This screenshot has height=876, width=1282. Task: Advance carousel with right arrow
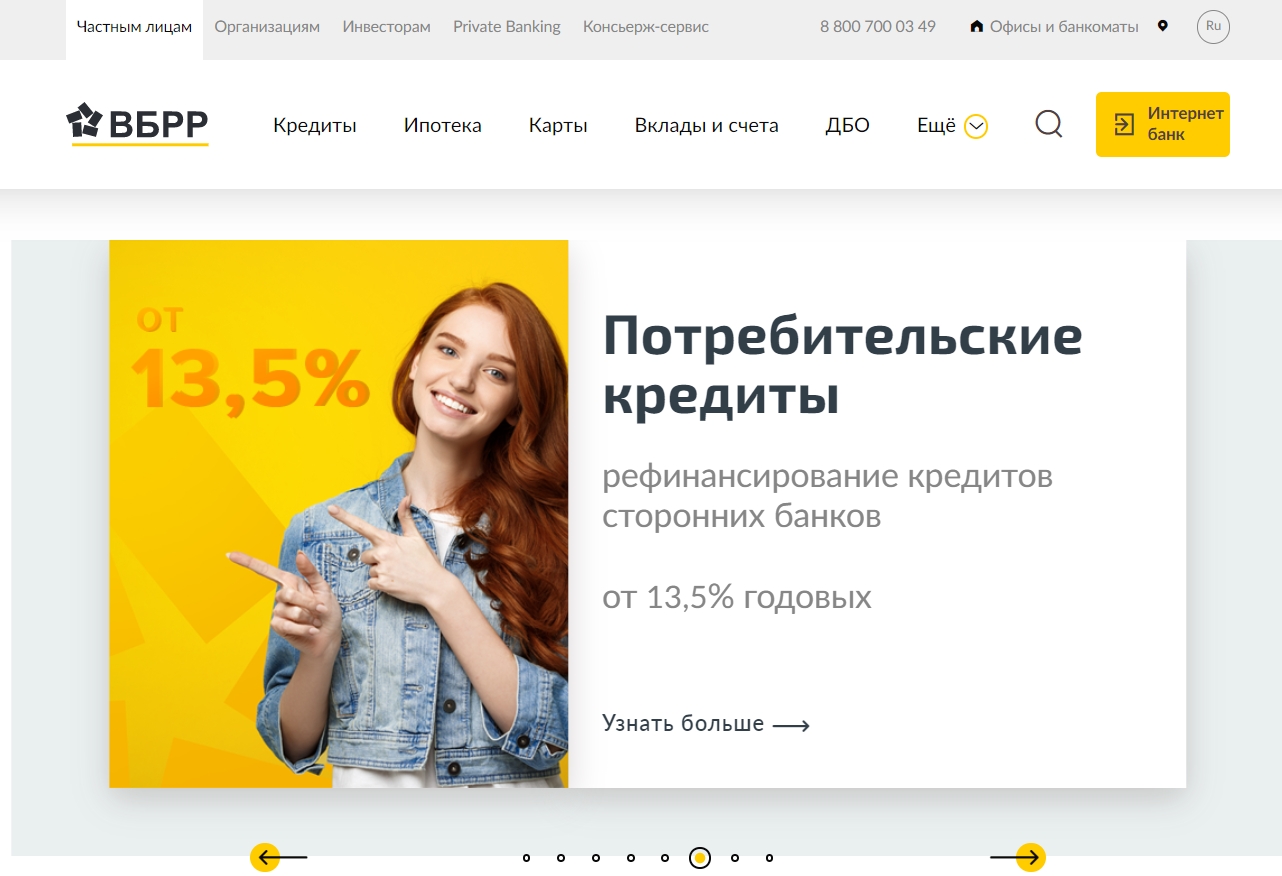click(x=1018, y=858)
